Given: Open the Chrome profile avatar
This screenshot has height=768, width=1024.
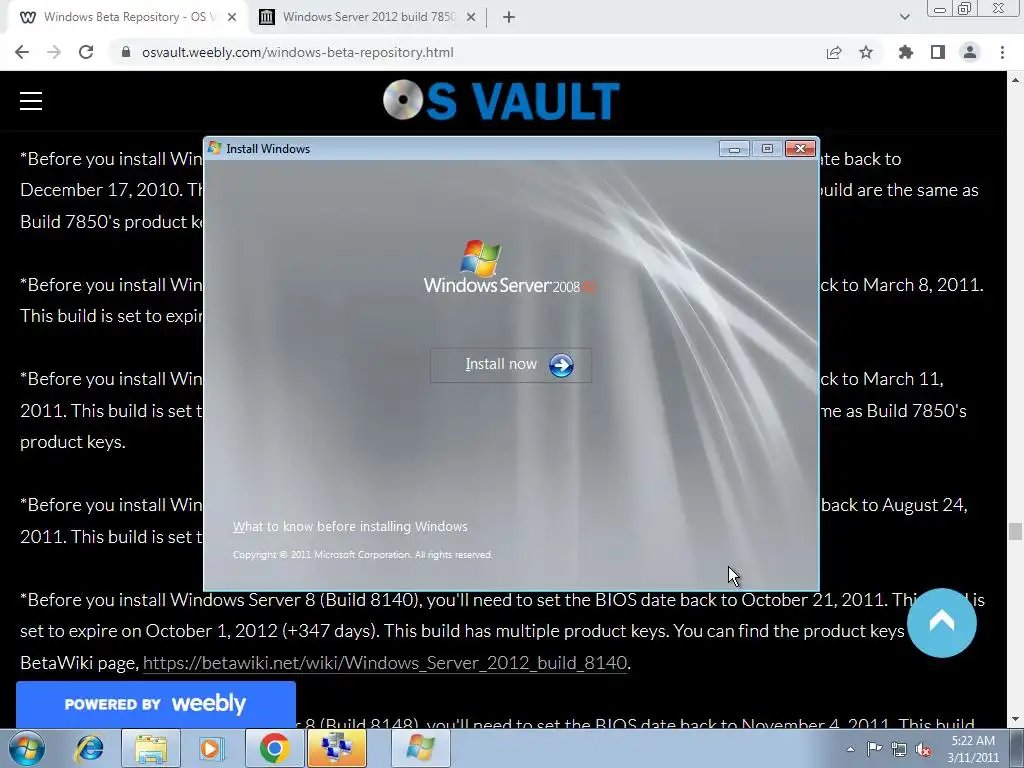Looking at the screenshot, I should 970,52.
